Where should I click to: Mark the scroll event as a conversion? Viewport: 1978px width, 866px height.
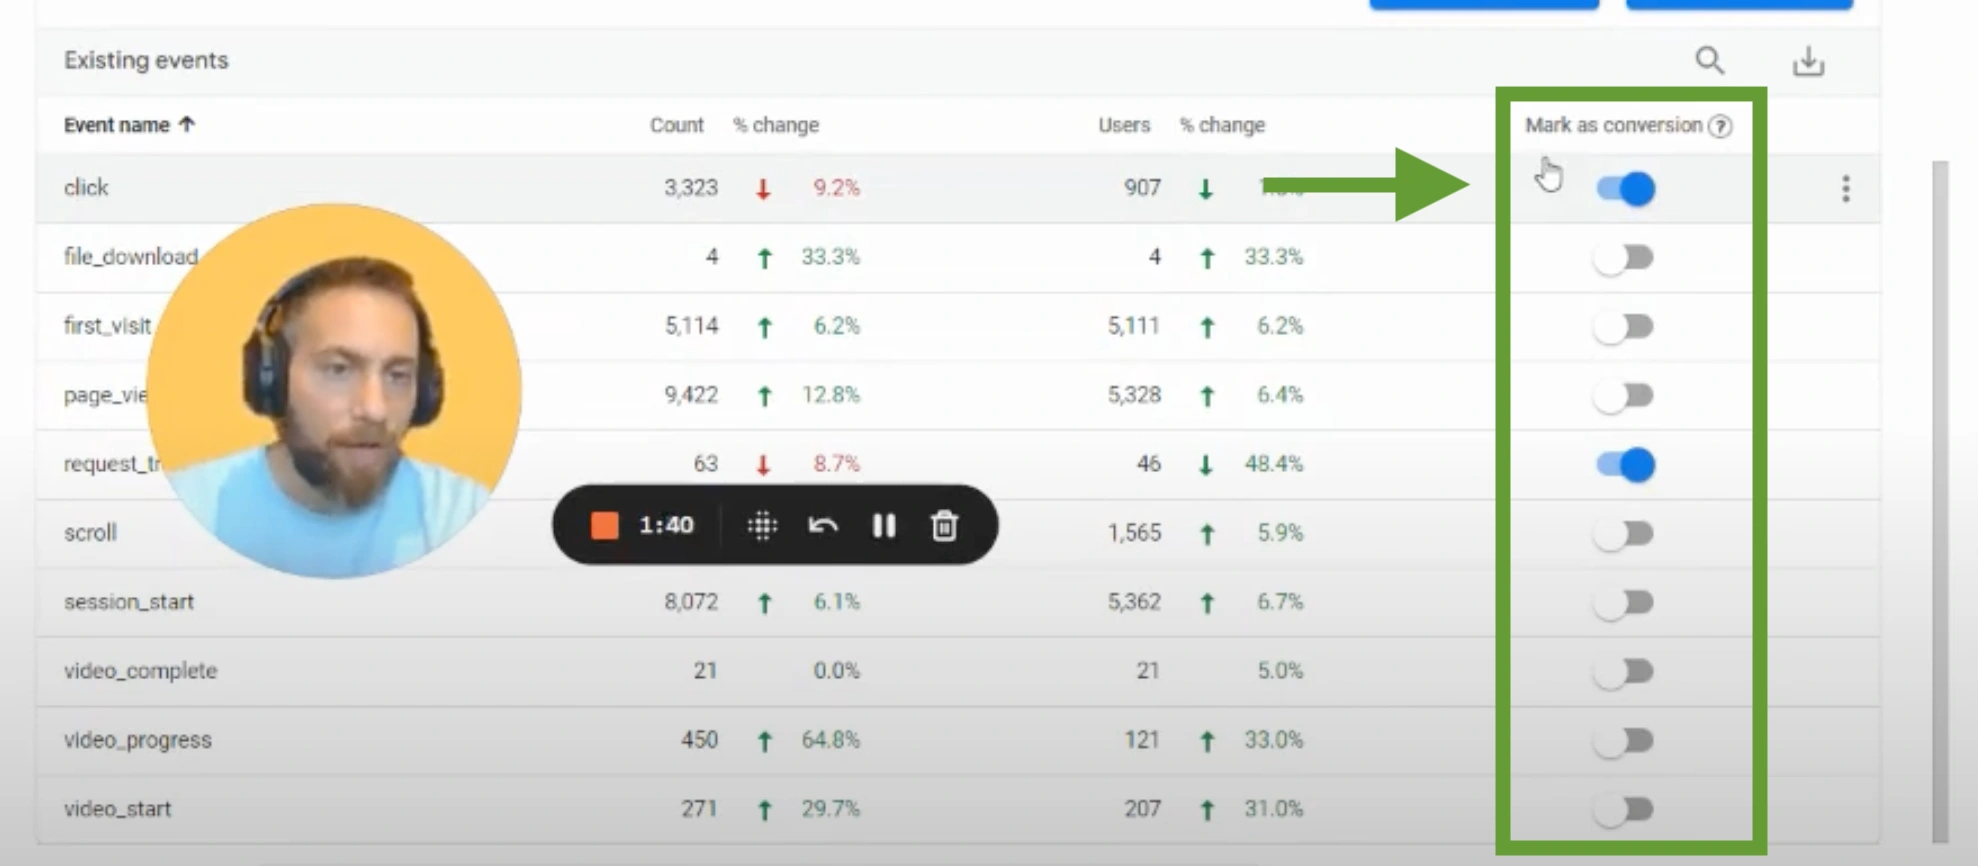pyautogui.click(x=1623, y=534)
